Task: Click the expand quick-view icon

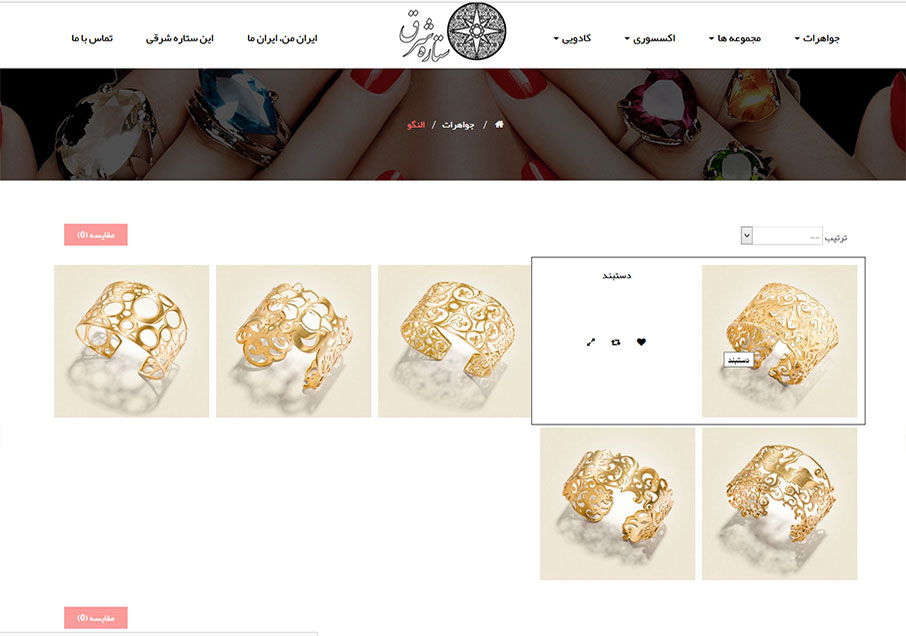Action: click(x=591, y=343)
